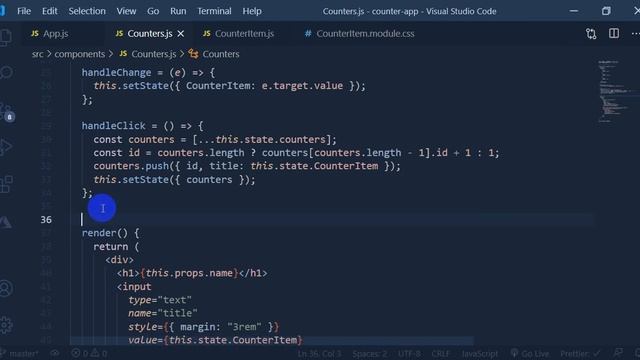Click the const id declaration line
The height and width of the screenshot is (360, 640).
pyautogui.click(x=296, y=153)
